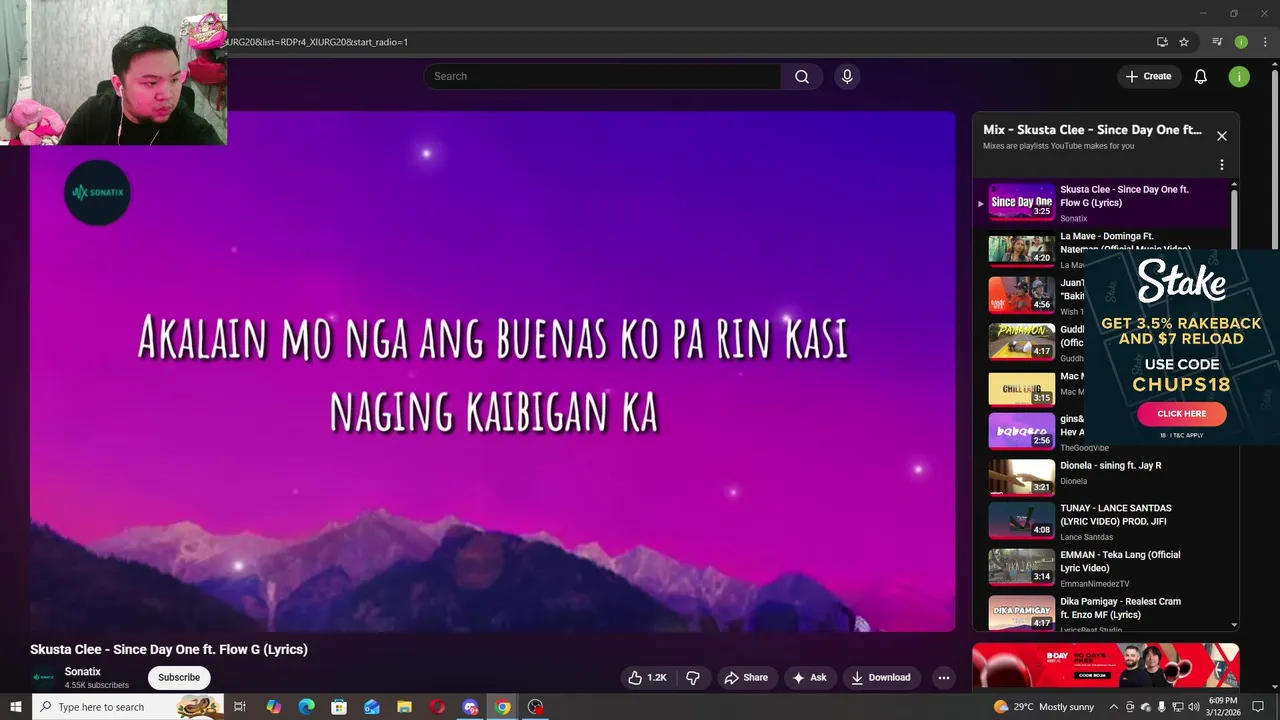1280x720 pixels.
Task: Open volume speaker tray icon
Action: (1193, 707)
